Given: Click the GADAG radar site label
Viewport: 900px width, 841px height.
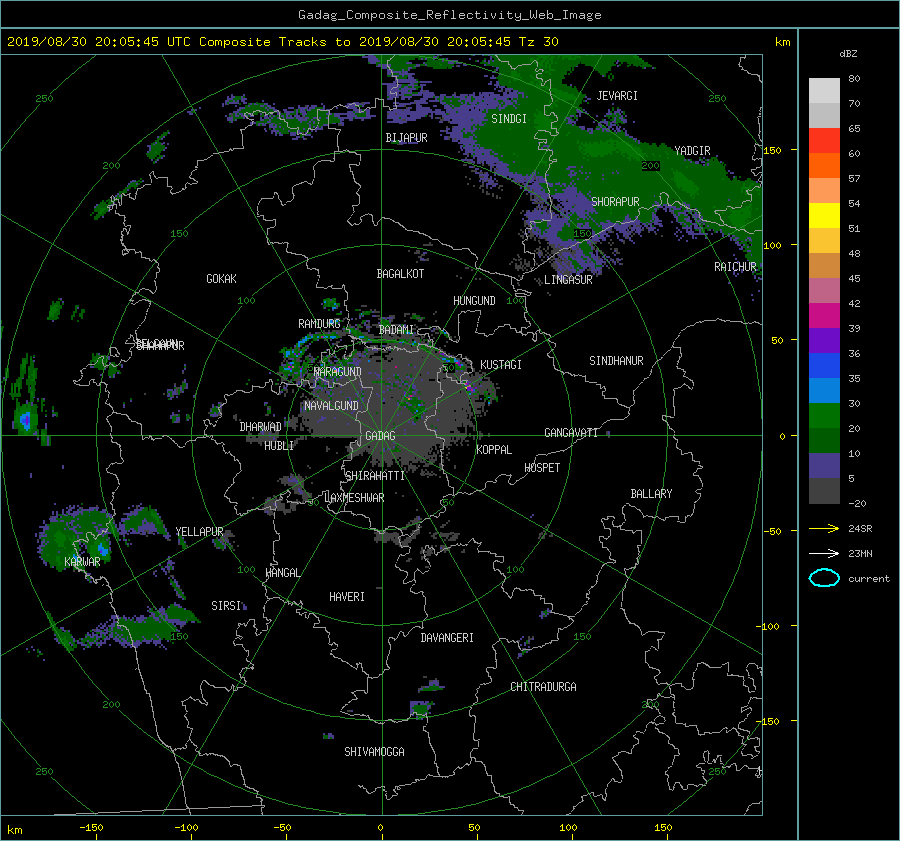Looking at the screenshot, I should pyautogui.click(x=380, y=436).
